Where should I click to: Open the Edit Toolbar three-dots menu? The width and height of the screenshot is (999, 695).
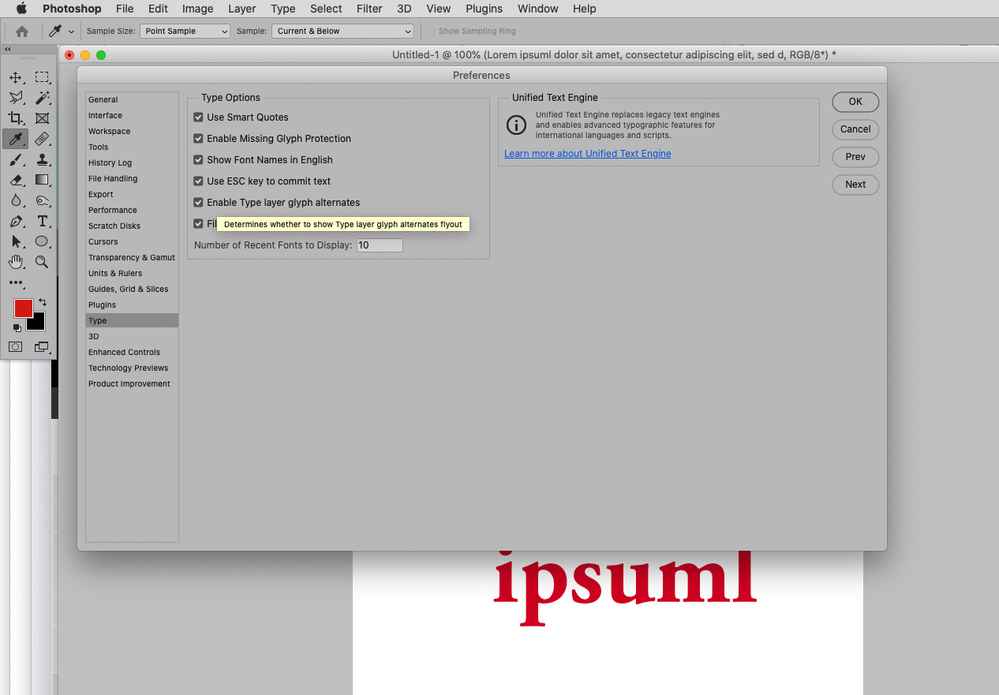pyautogui.click(x=16, y=283)
